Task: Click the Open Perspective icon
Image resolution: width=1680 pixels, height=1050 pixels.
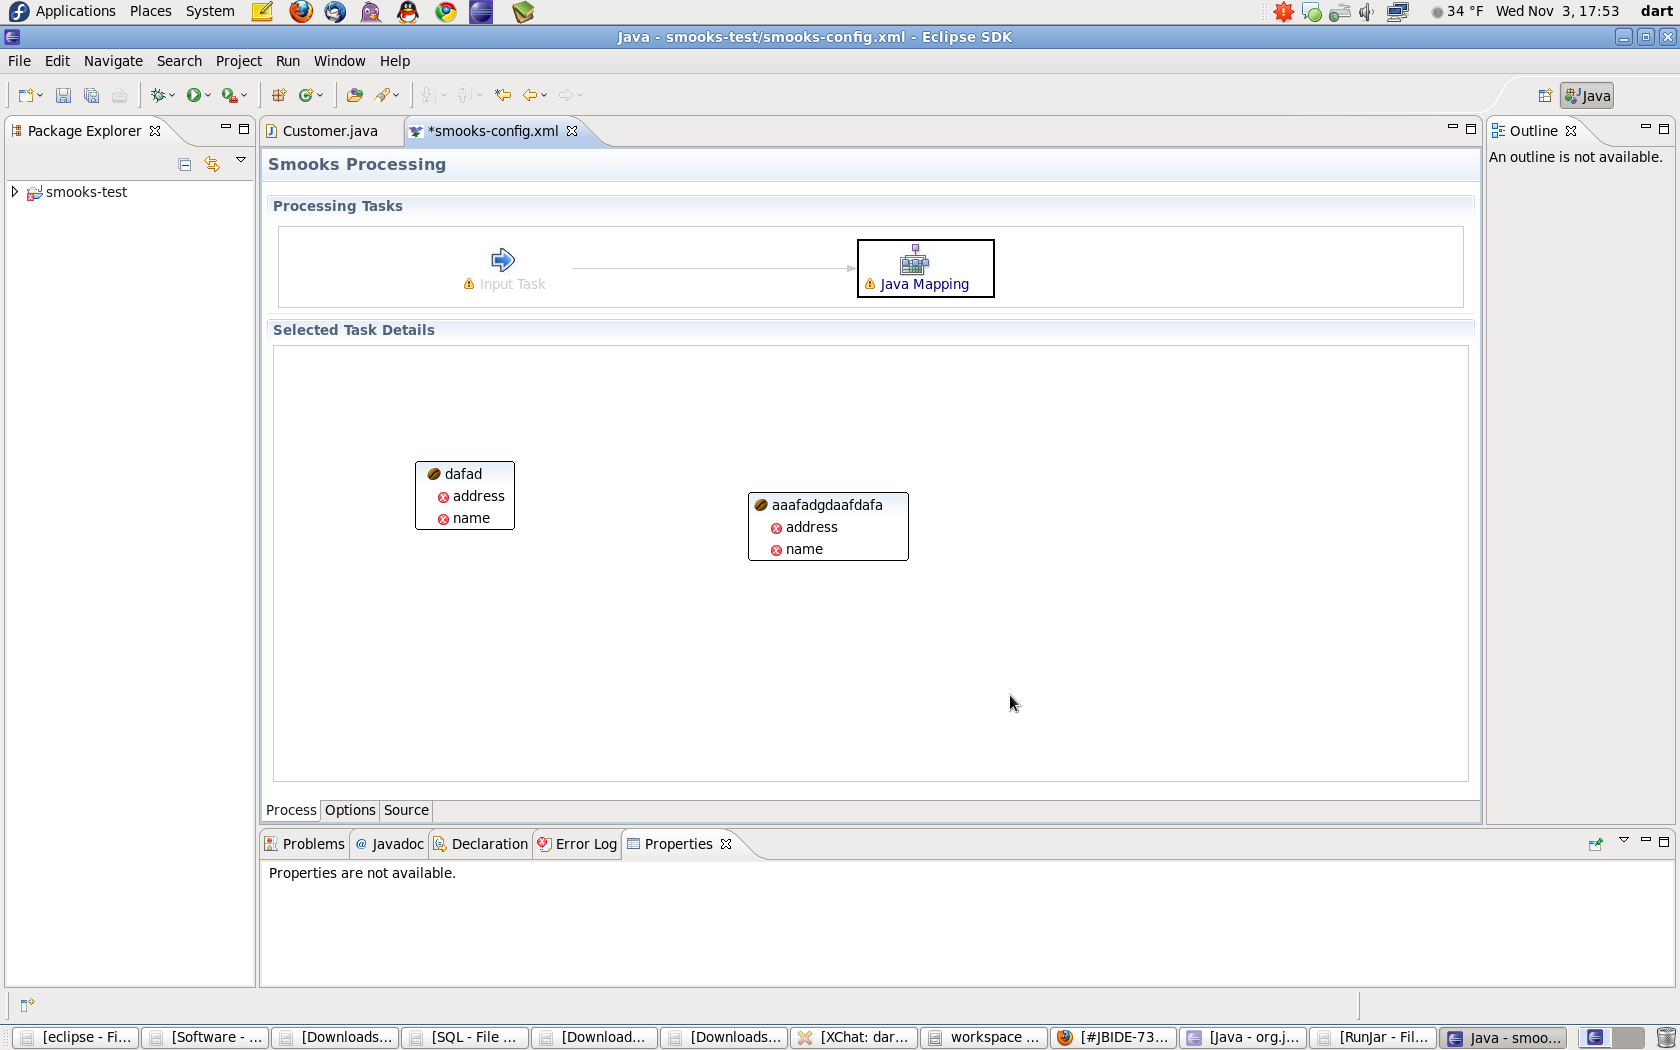Action: [1545, 96]
